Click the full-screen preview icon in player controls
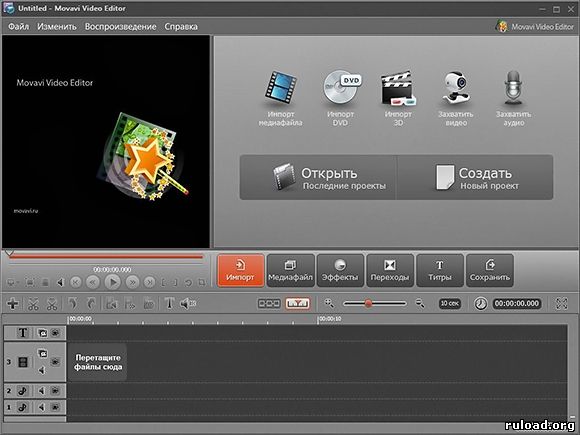This screenshot has width=580, height=435. (30, 283)
